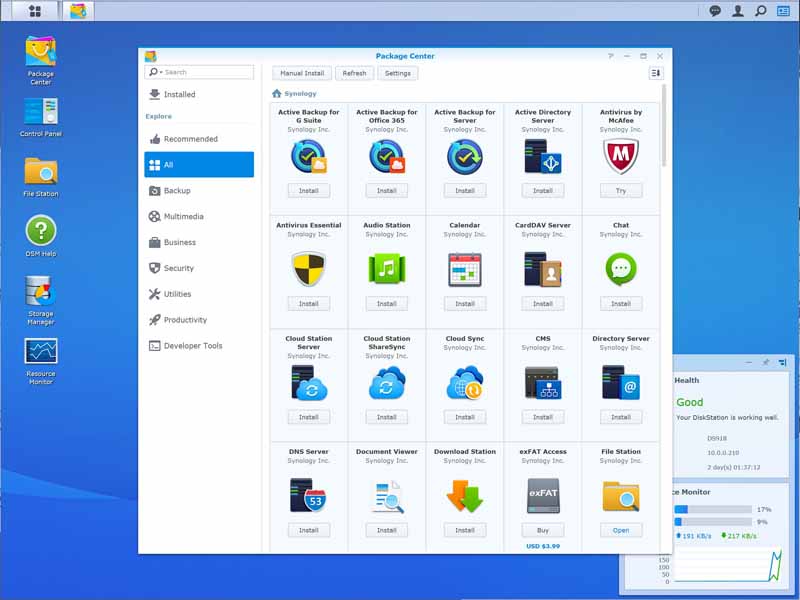Viewport: 800px width, 600px height.
Task: Click the exFAT Access package icon
Action: (543, 495)
